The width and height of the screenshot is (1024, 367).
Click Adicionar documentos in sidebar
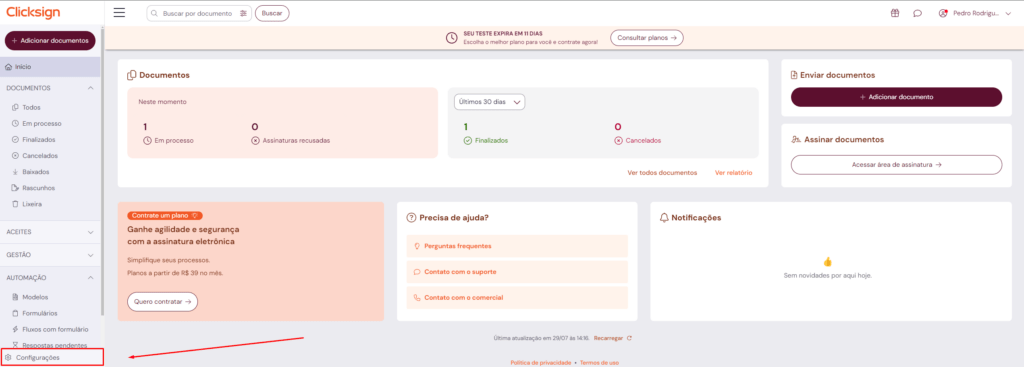pos(50,40)
